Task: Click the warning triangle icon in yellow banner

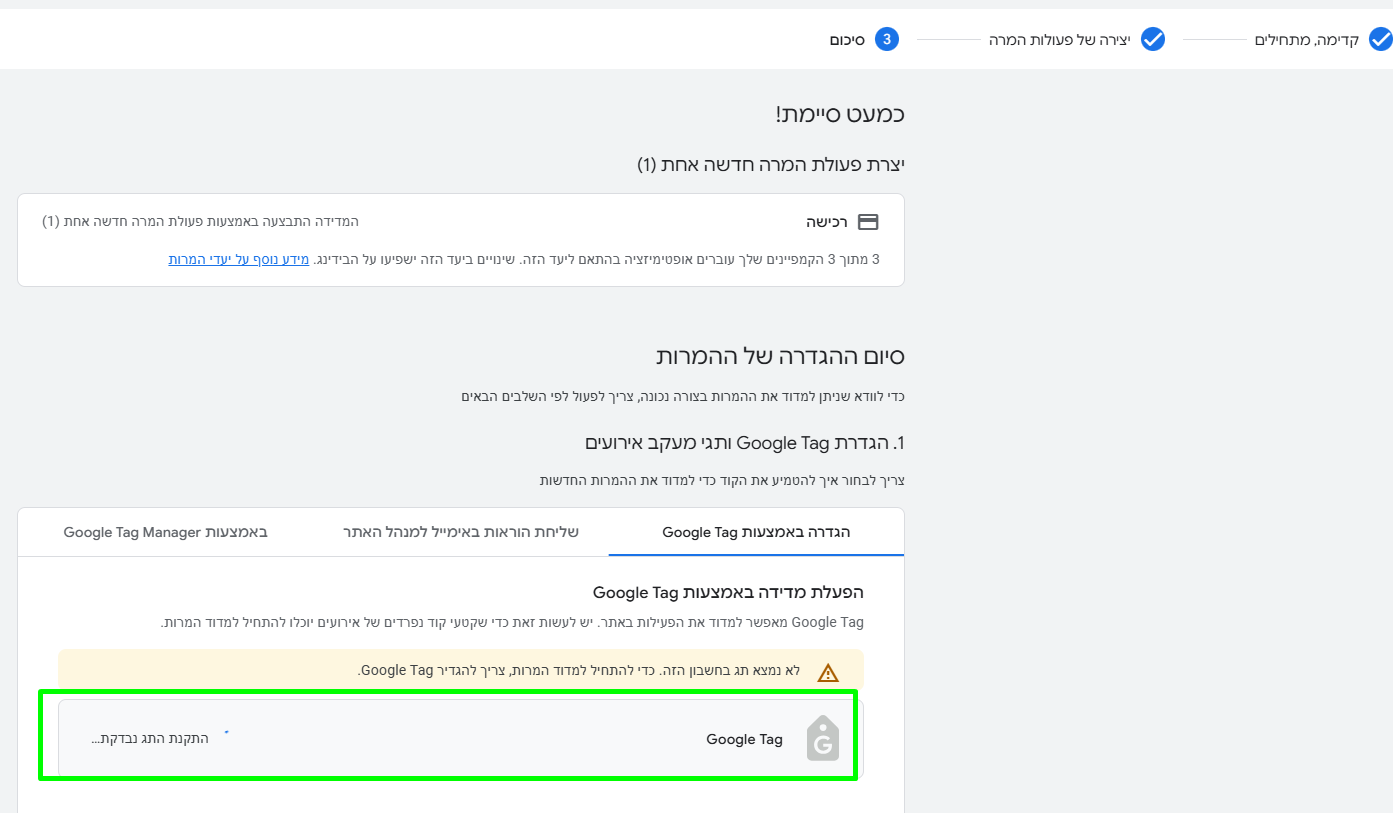Action: [828, 672]
